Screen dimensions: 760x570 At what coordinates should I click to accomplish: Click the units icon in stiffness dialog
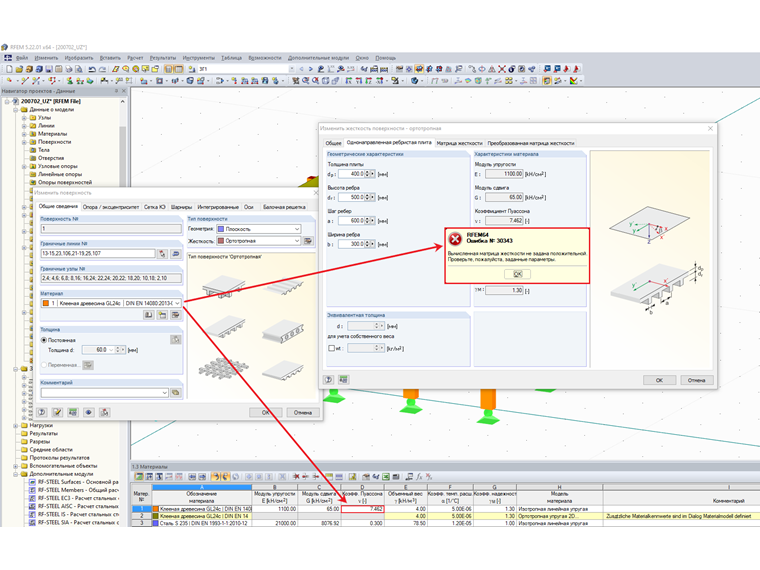344,380
